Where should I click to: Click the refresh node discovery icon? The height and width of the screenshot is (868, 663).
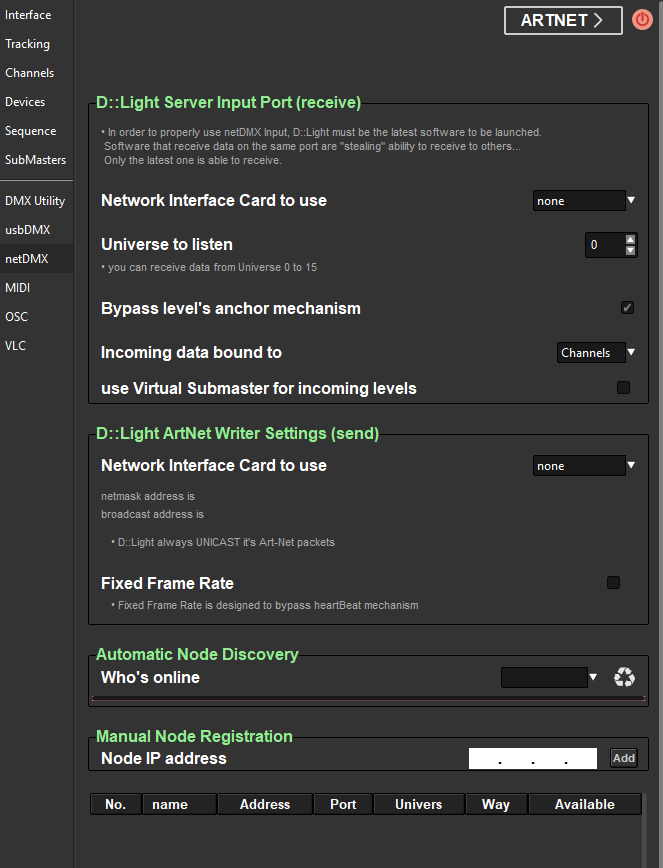click(624, 678)
